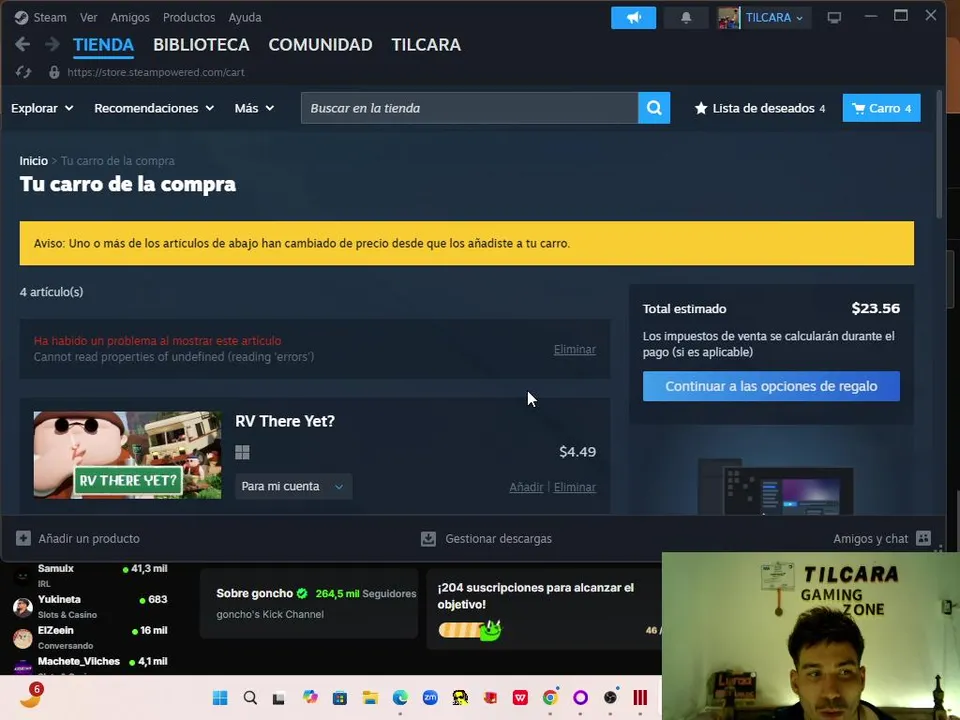Open the Windows Start button

220,697
